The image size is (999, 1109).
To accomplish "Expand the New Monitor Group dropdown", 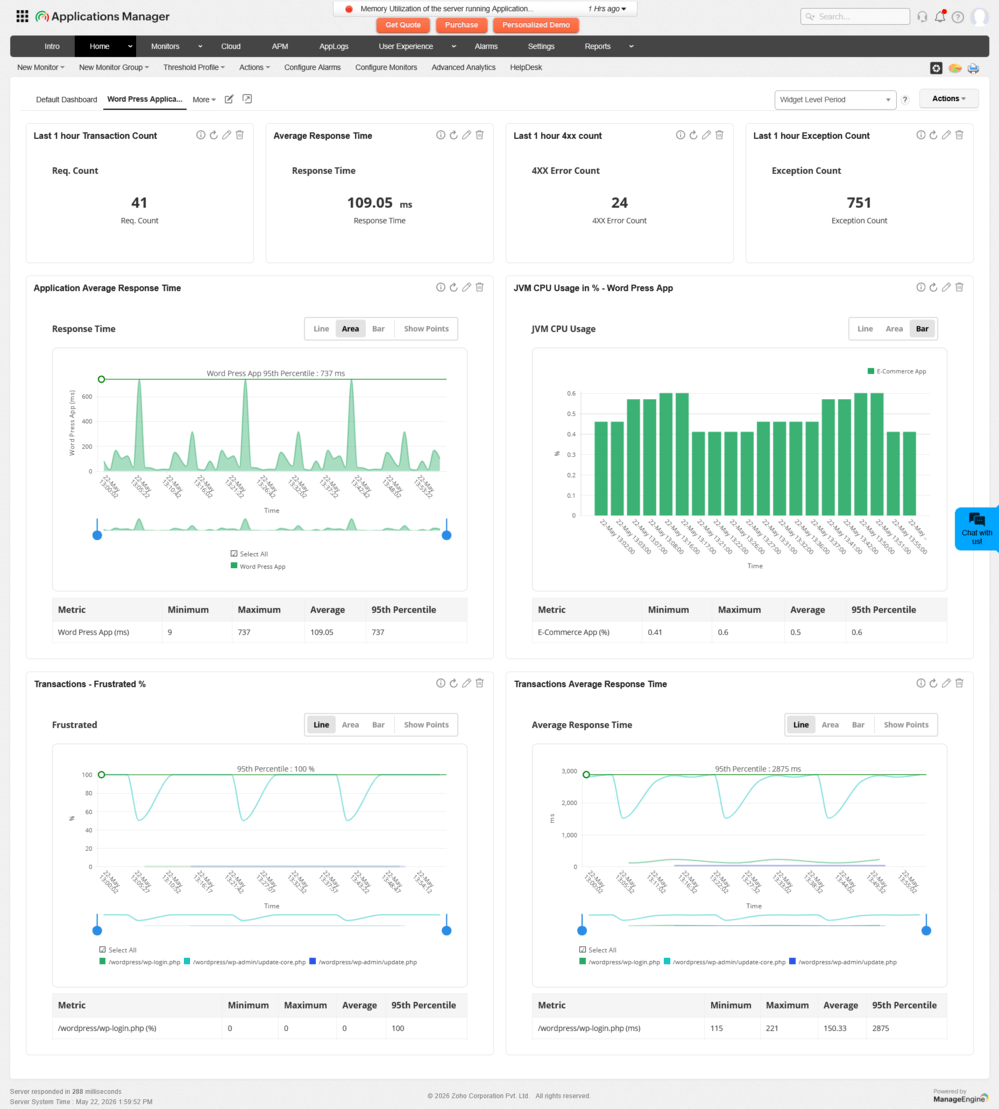I will click(113, 68).
